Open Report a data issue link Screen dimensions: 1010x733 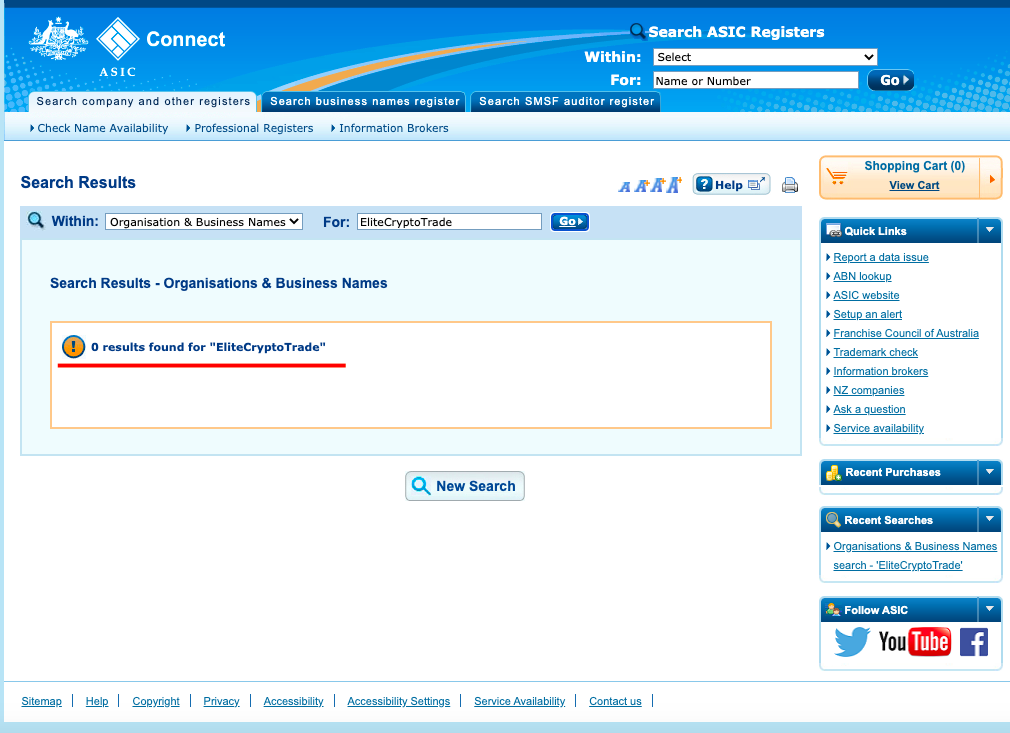tap(881, 257)
